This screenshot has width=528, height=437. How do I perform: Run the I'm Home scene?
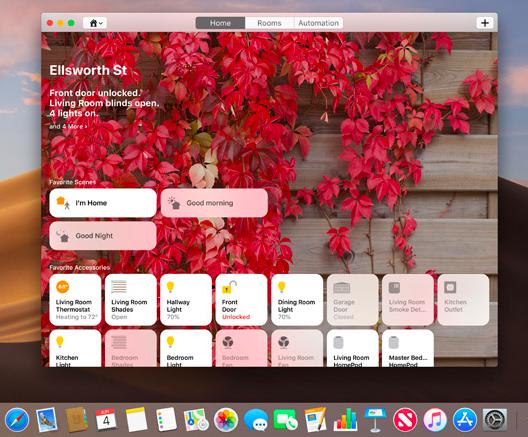(103, 203)
